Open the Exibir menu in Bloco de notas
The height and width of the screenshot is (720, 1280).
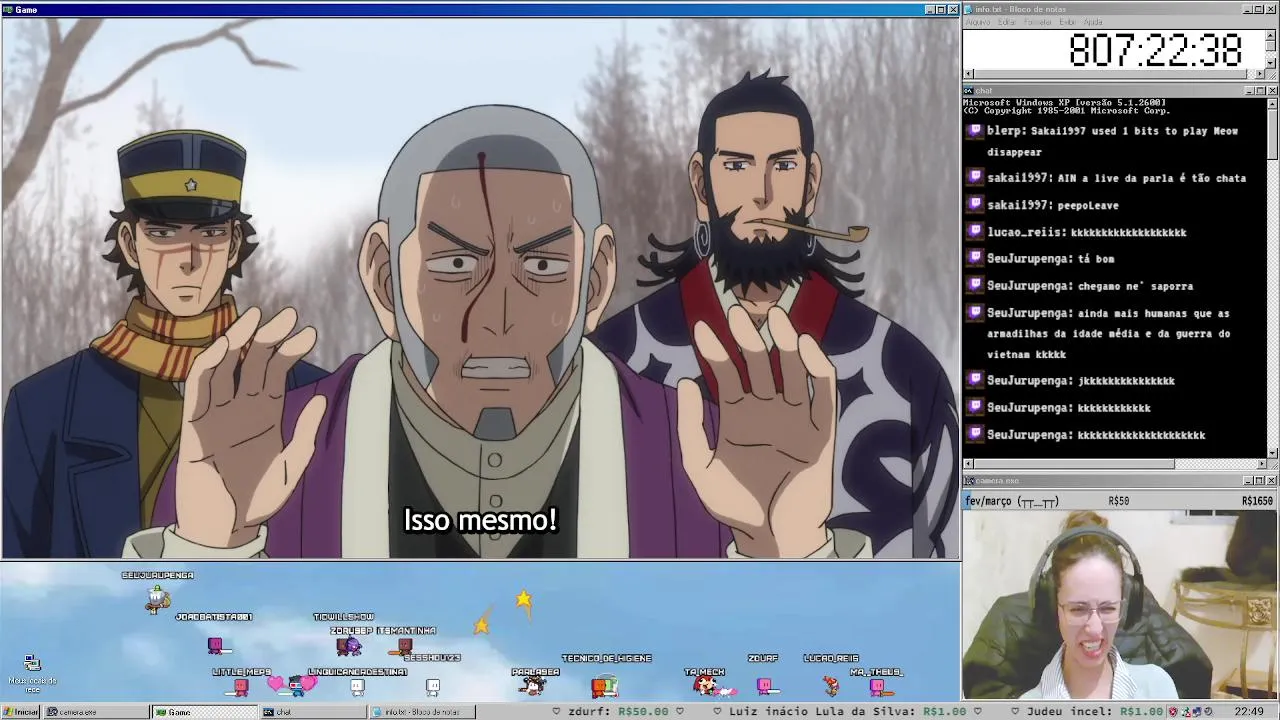[x=1068, y=22]
